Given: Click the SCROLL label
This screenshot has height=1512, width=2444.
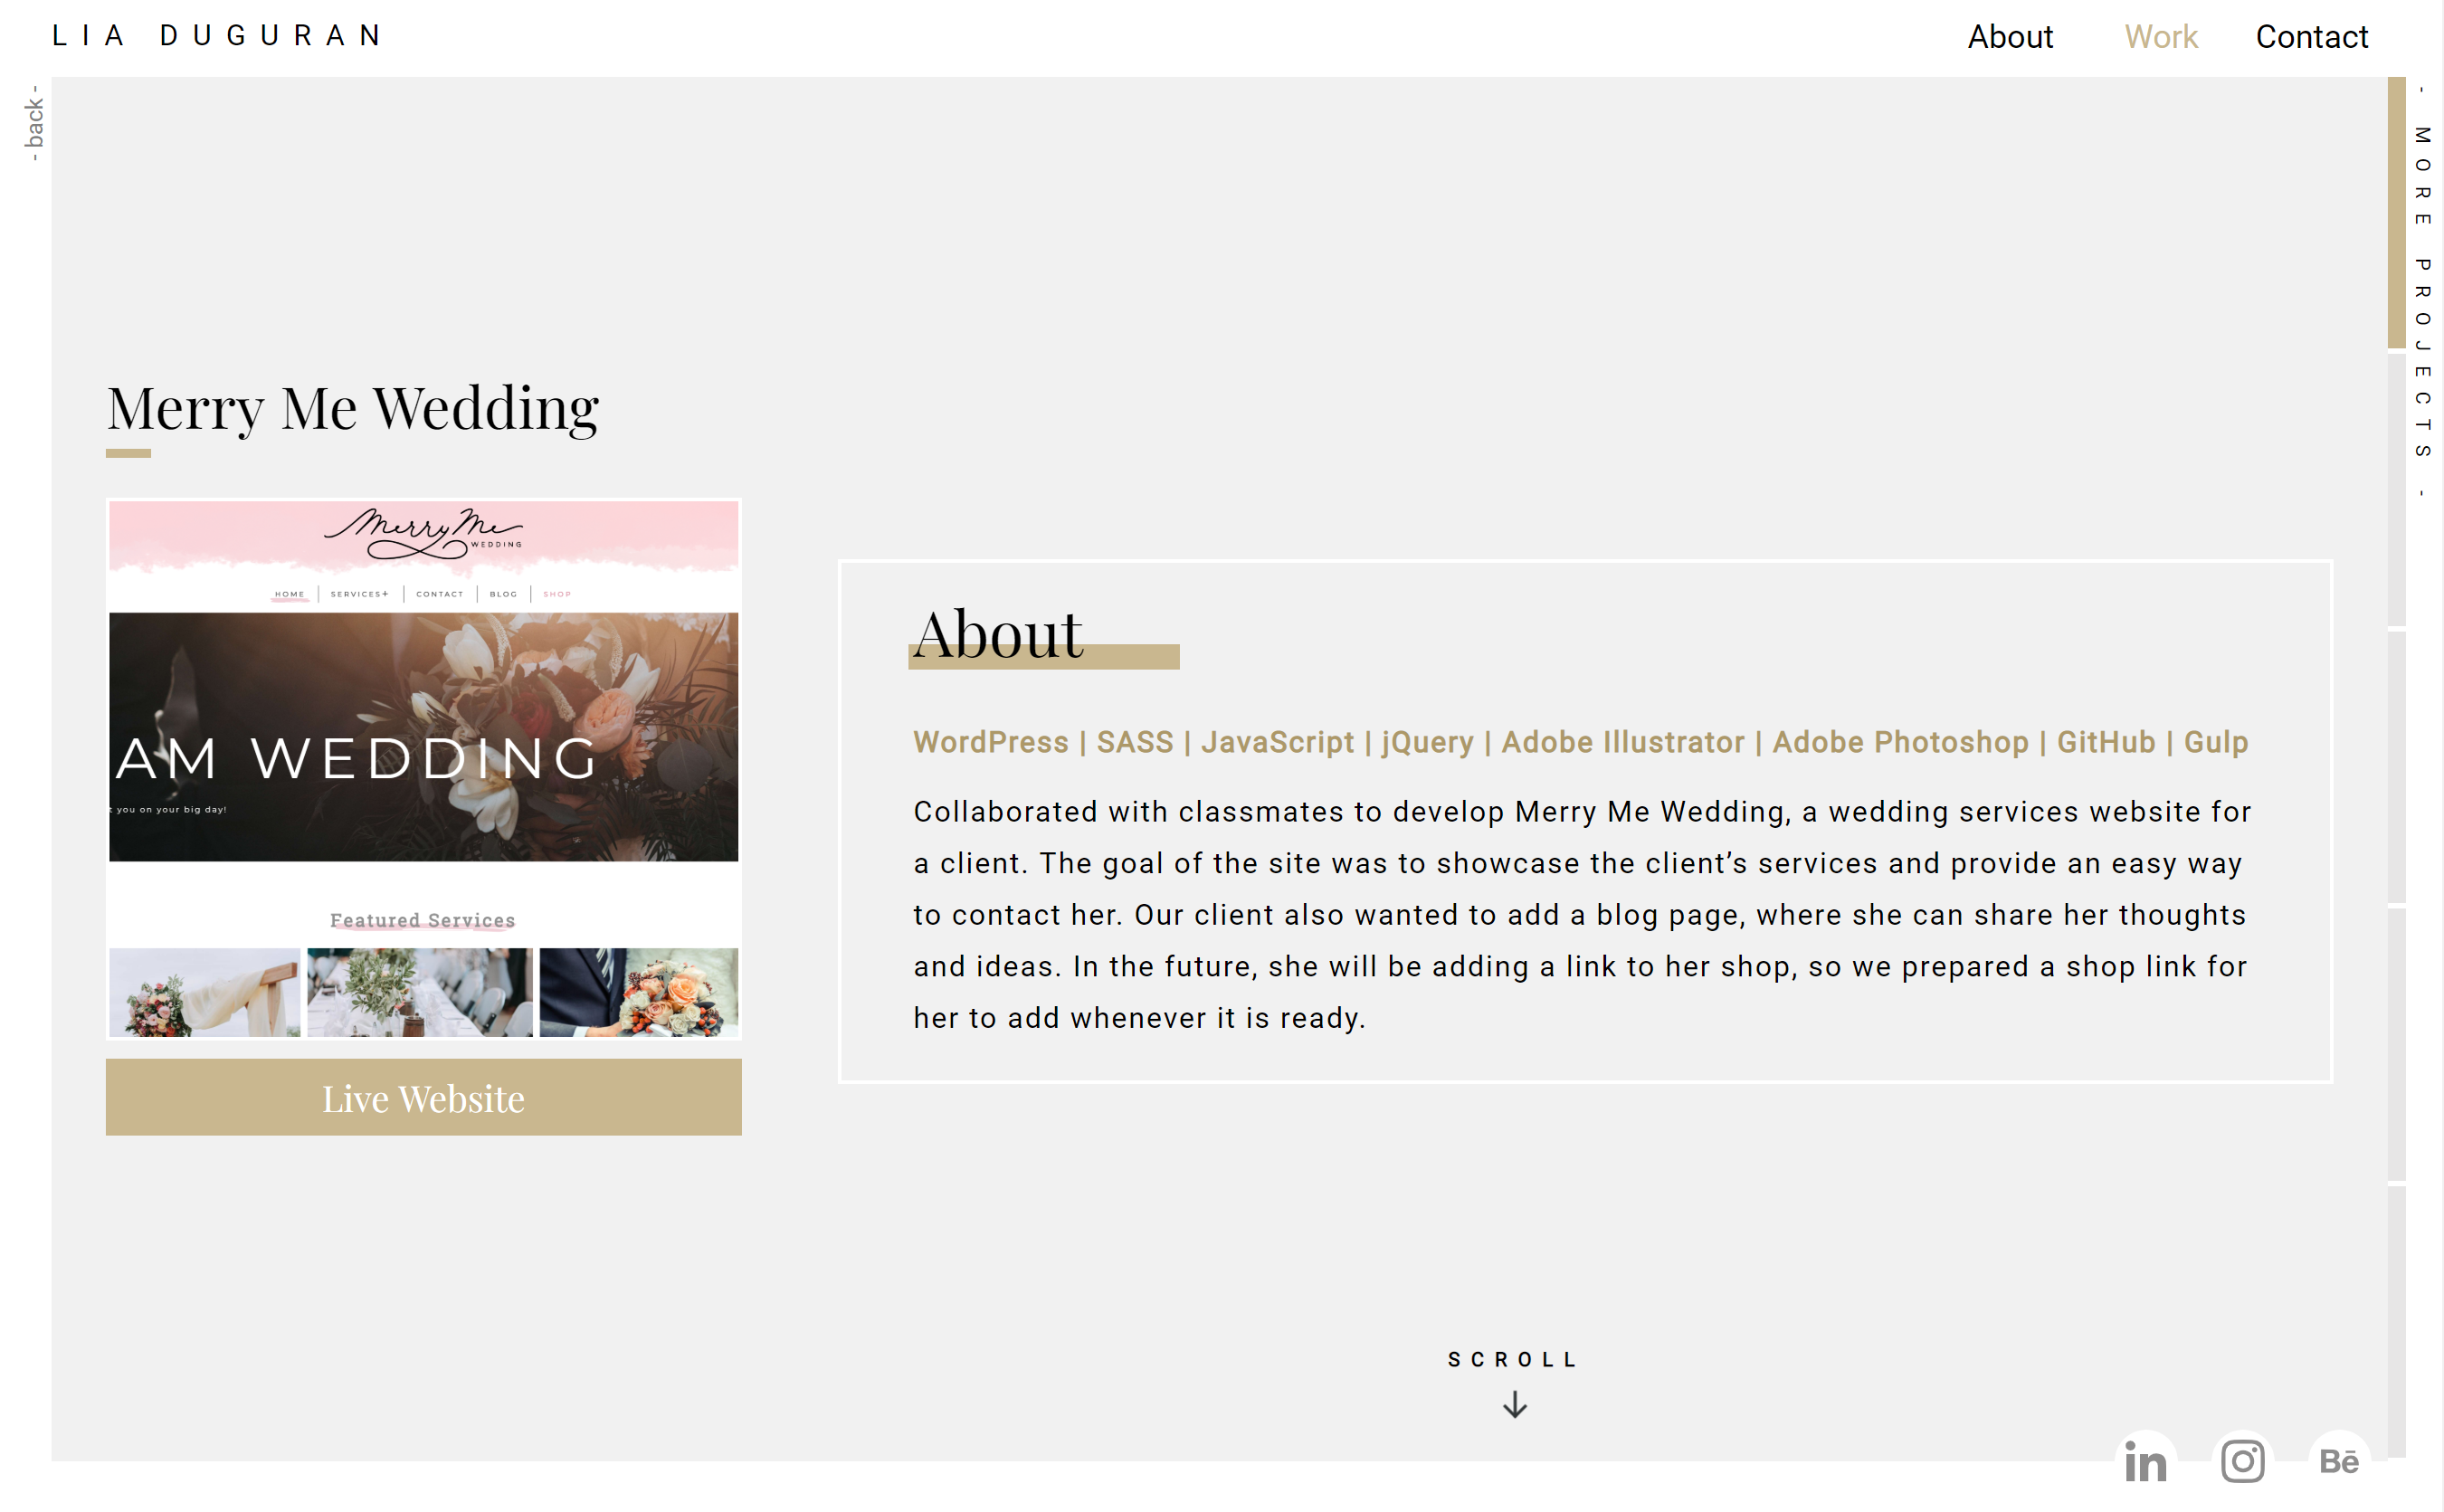Looking at the screenshot, I should [1512, 1360].
